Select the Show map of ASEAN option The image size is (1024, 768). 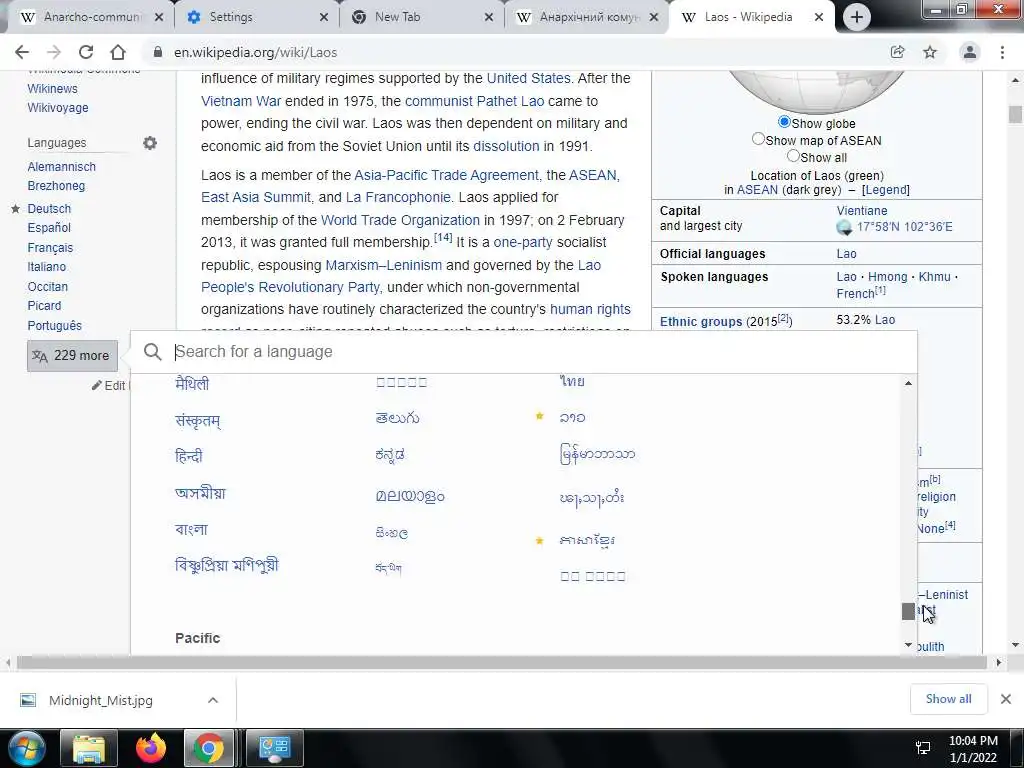(758, 138)
